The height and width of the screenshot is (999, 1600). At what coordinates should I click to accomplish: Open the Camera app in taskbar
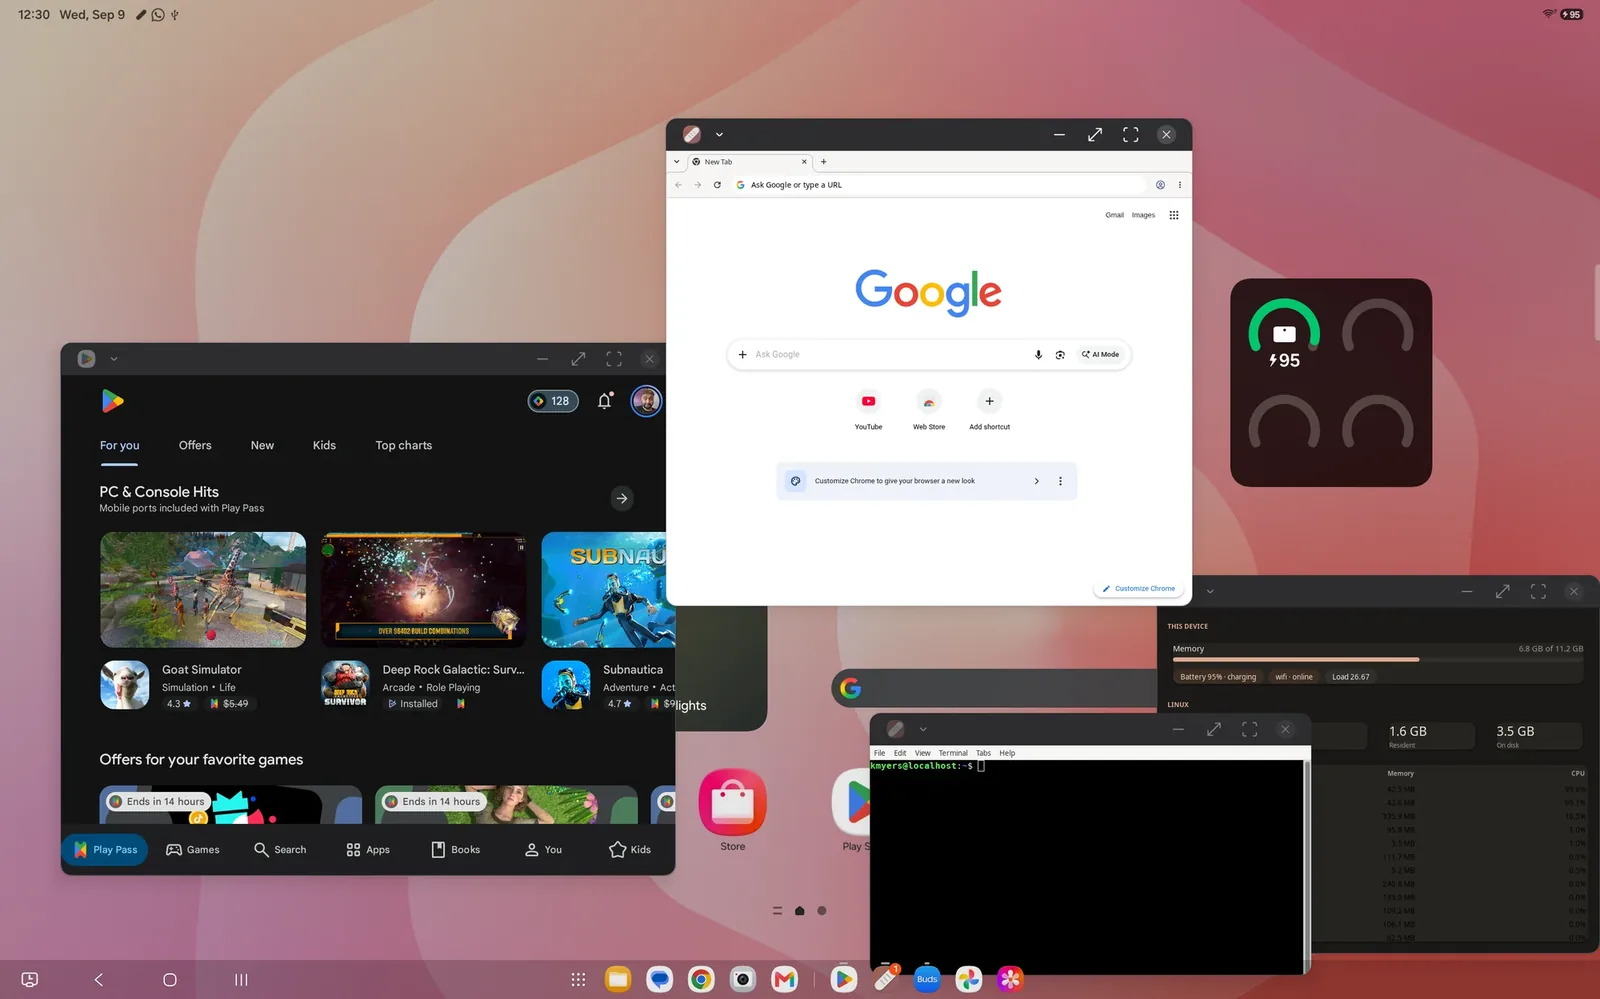point(743,979)
